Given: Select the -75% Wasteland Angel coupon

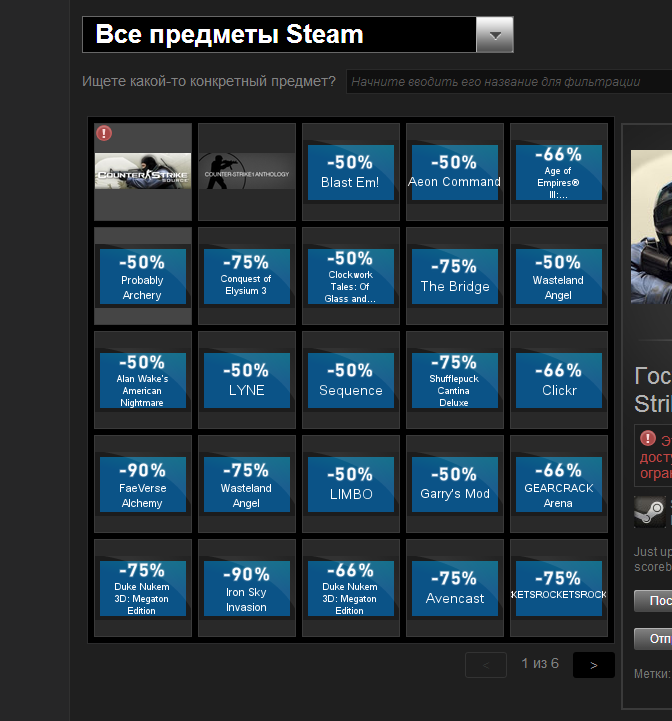Looking at the screenshot, I should pyautogui.click(x=247, y=484).
